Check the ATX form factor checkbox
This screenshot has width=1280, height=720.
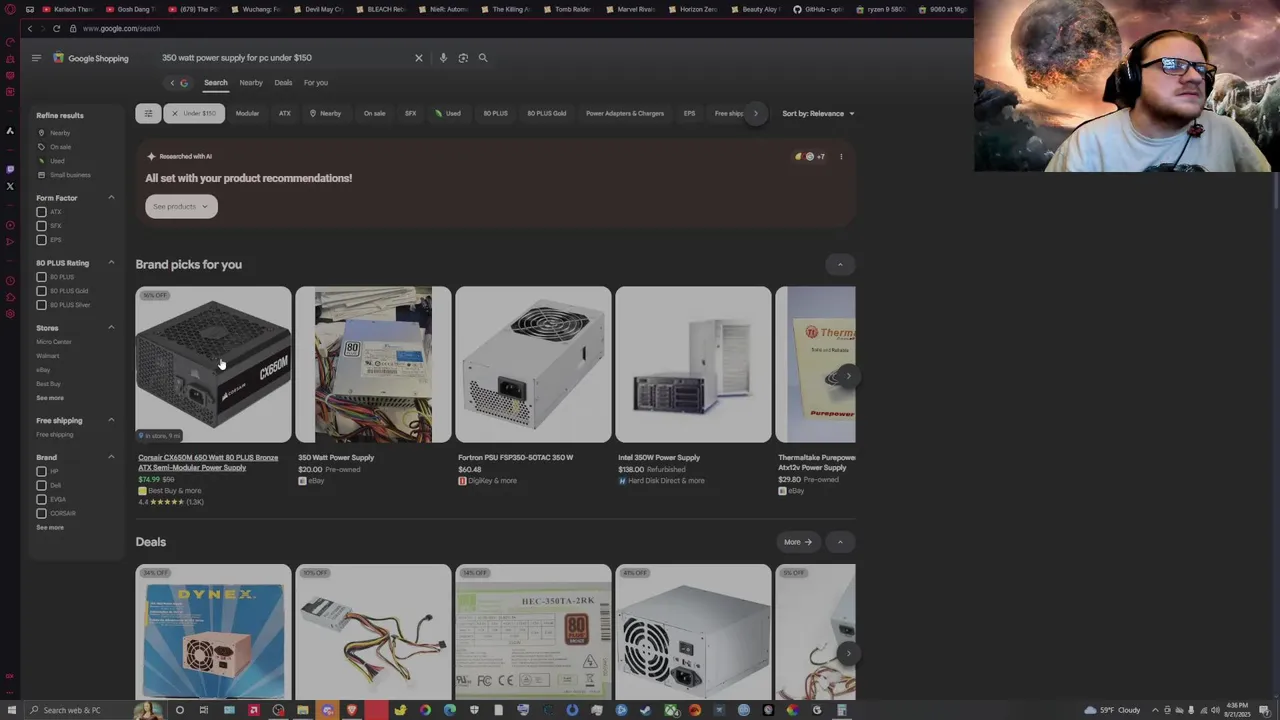41,212
